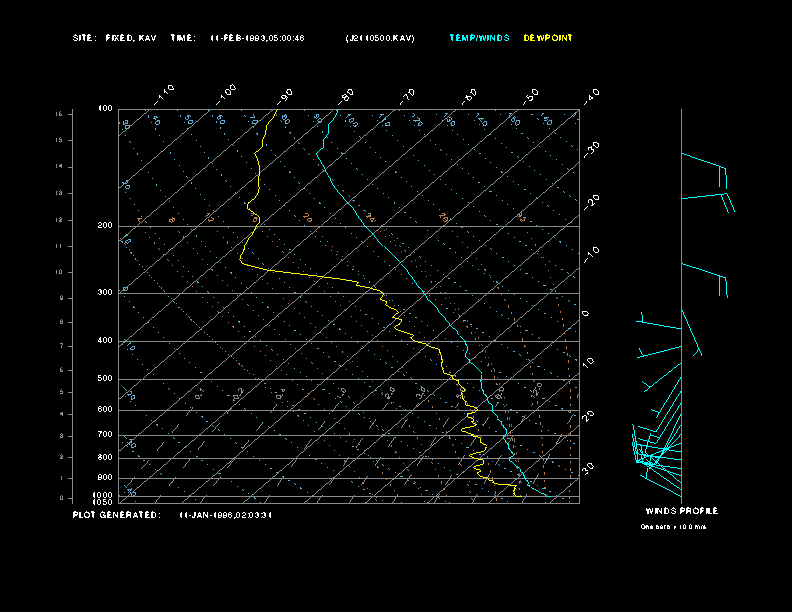
Task: Click the yellow "DEWPOINT" legend label
Action: pos(548,38)
